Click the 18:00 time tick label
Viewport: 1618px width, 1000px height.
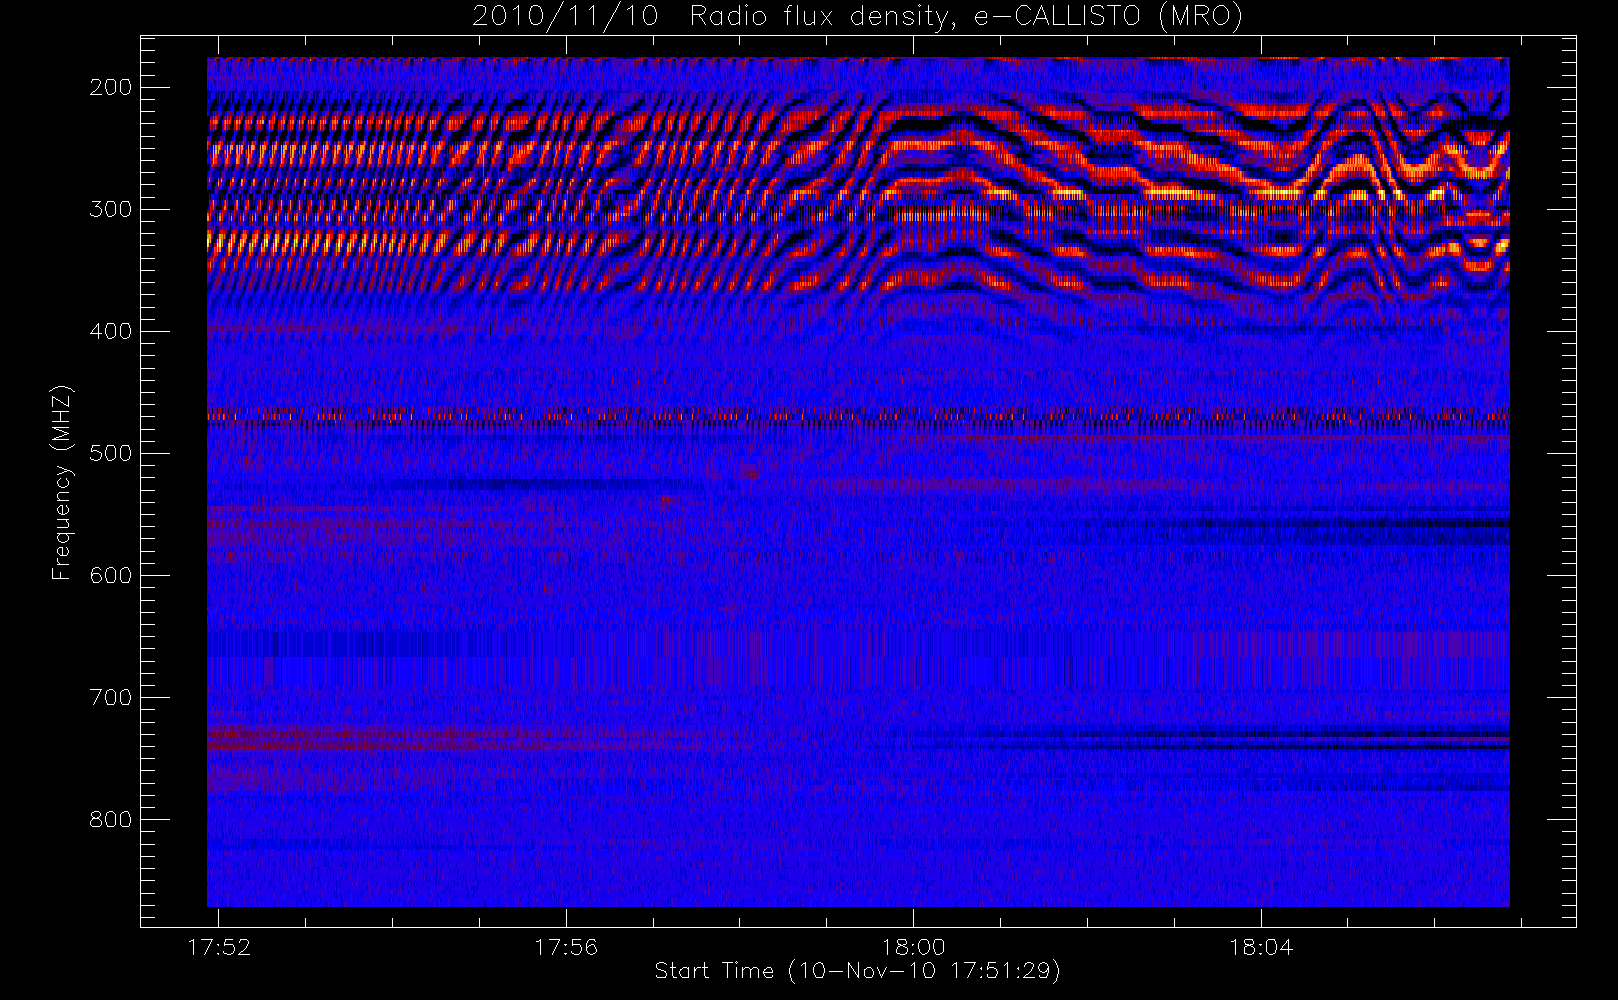(x=913, y=947)
